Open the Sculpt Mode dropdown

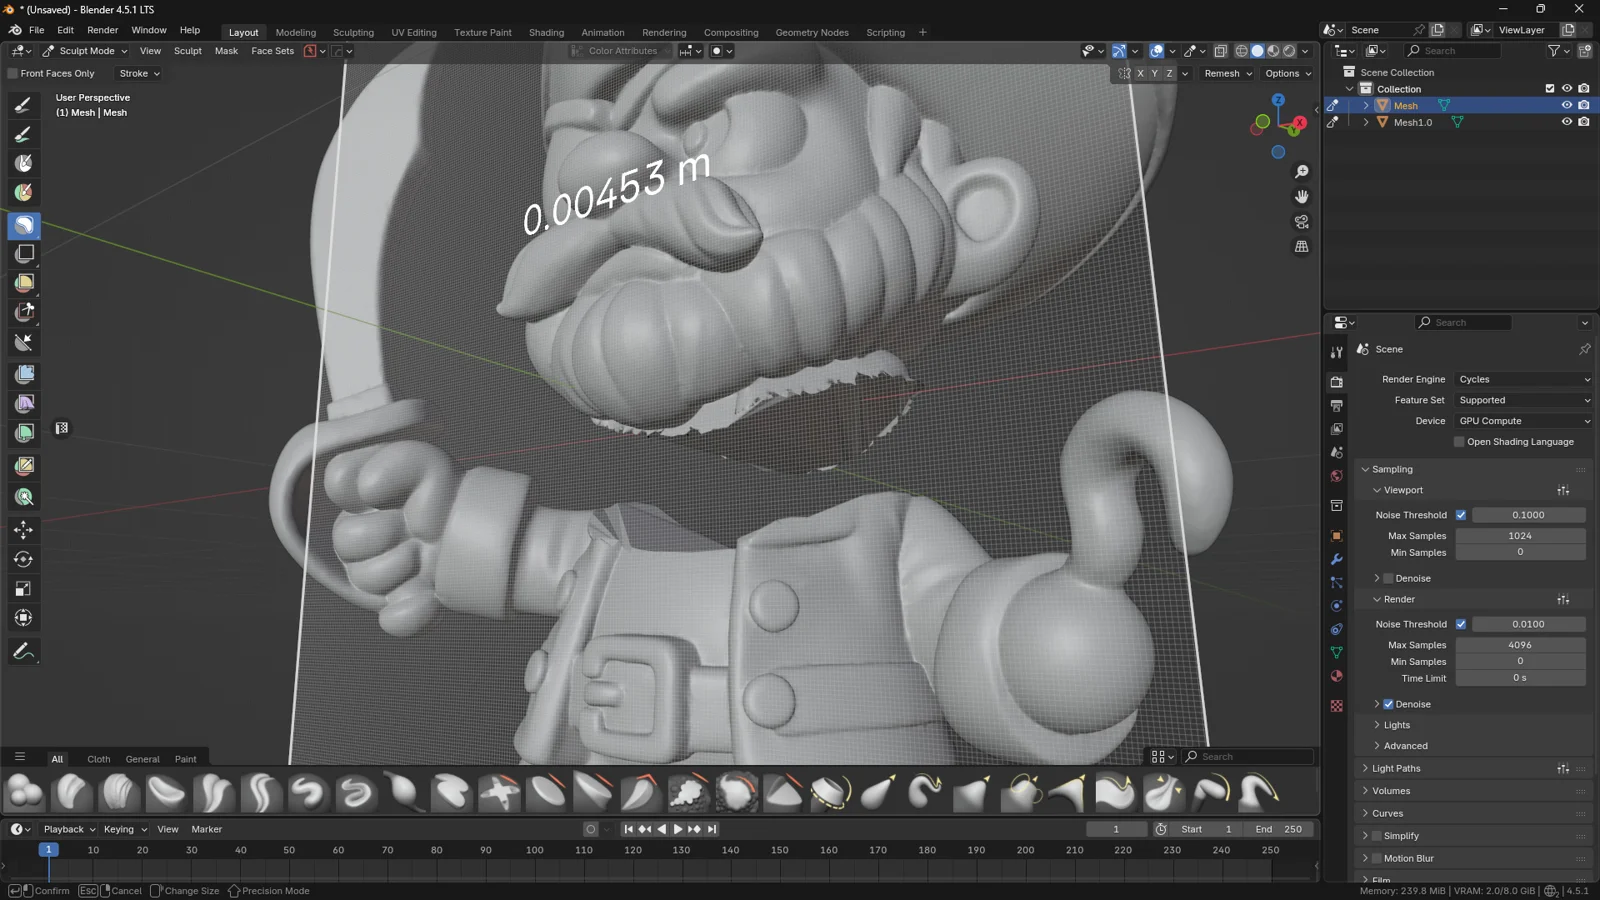[x=85, y=51]
